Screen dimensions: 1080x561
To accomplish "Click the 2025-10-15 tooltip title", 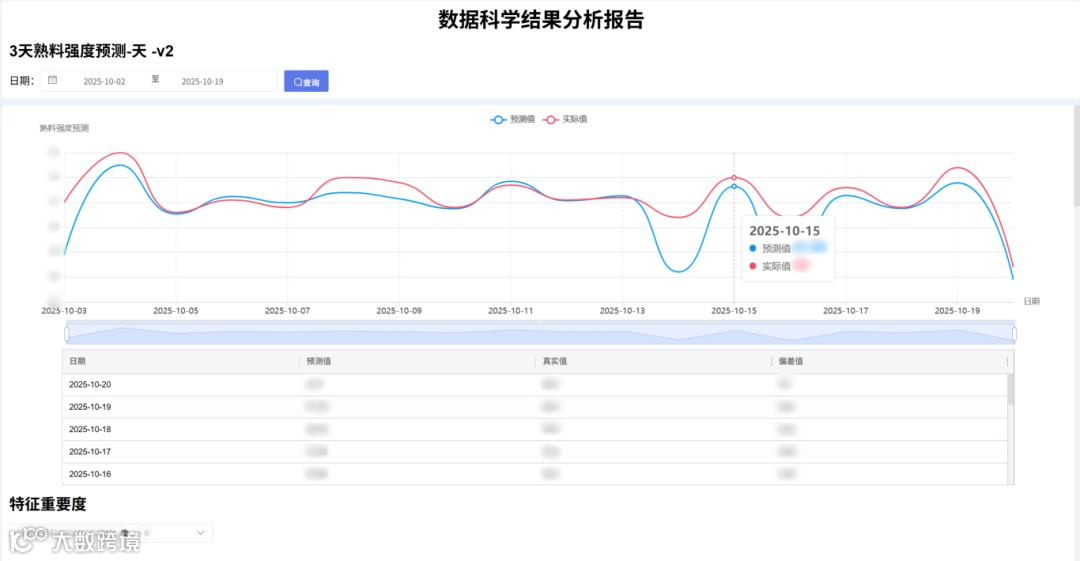I will click(x=785, y=231).
